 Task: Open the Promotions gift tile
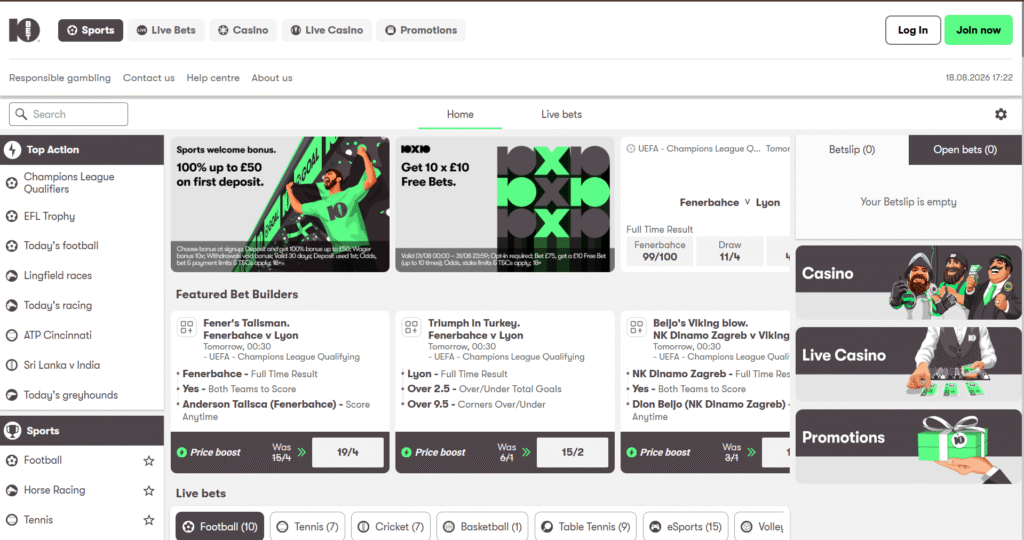point(908,447)
